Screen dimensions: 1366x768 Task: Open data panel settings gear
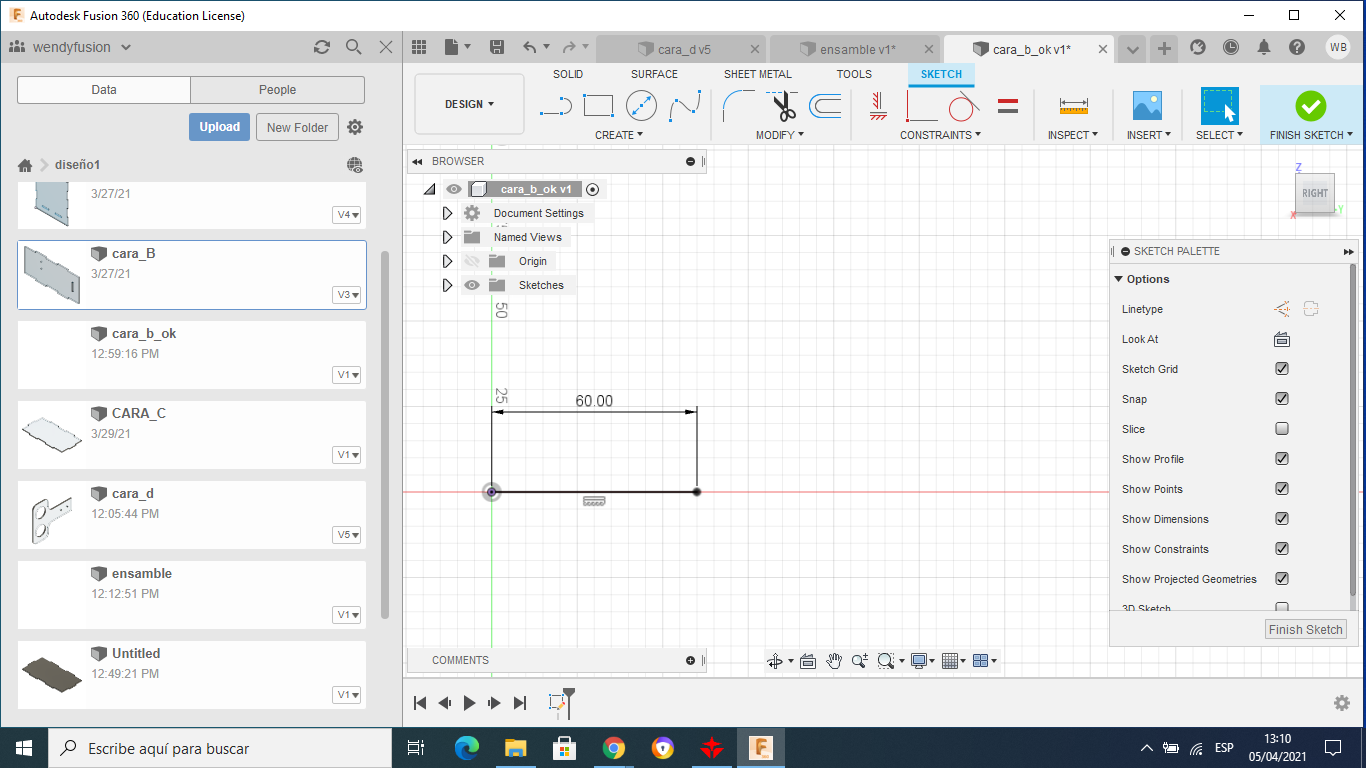pos(355,127)
